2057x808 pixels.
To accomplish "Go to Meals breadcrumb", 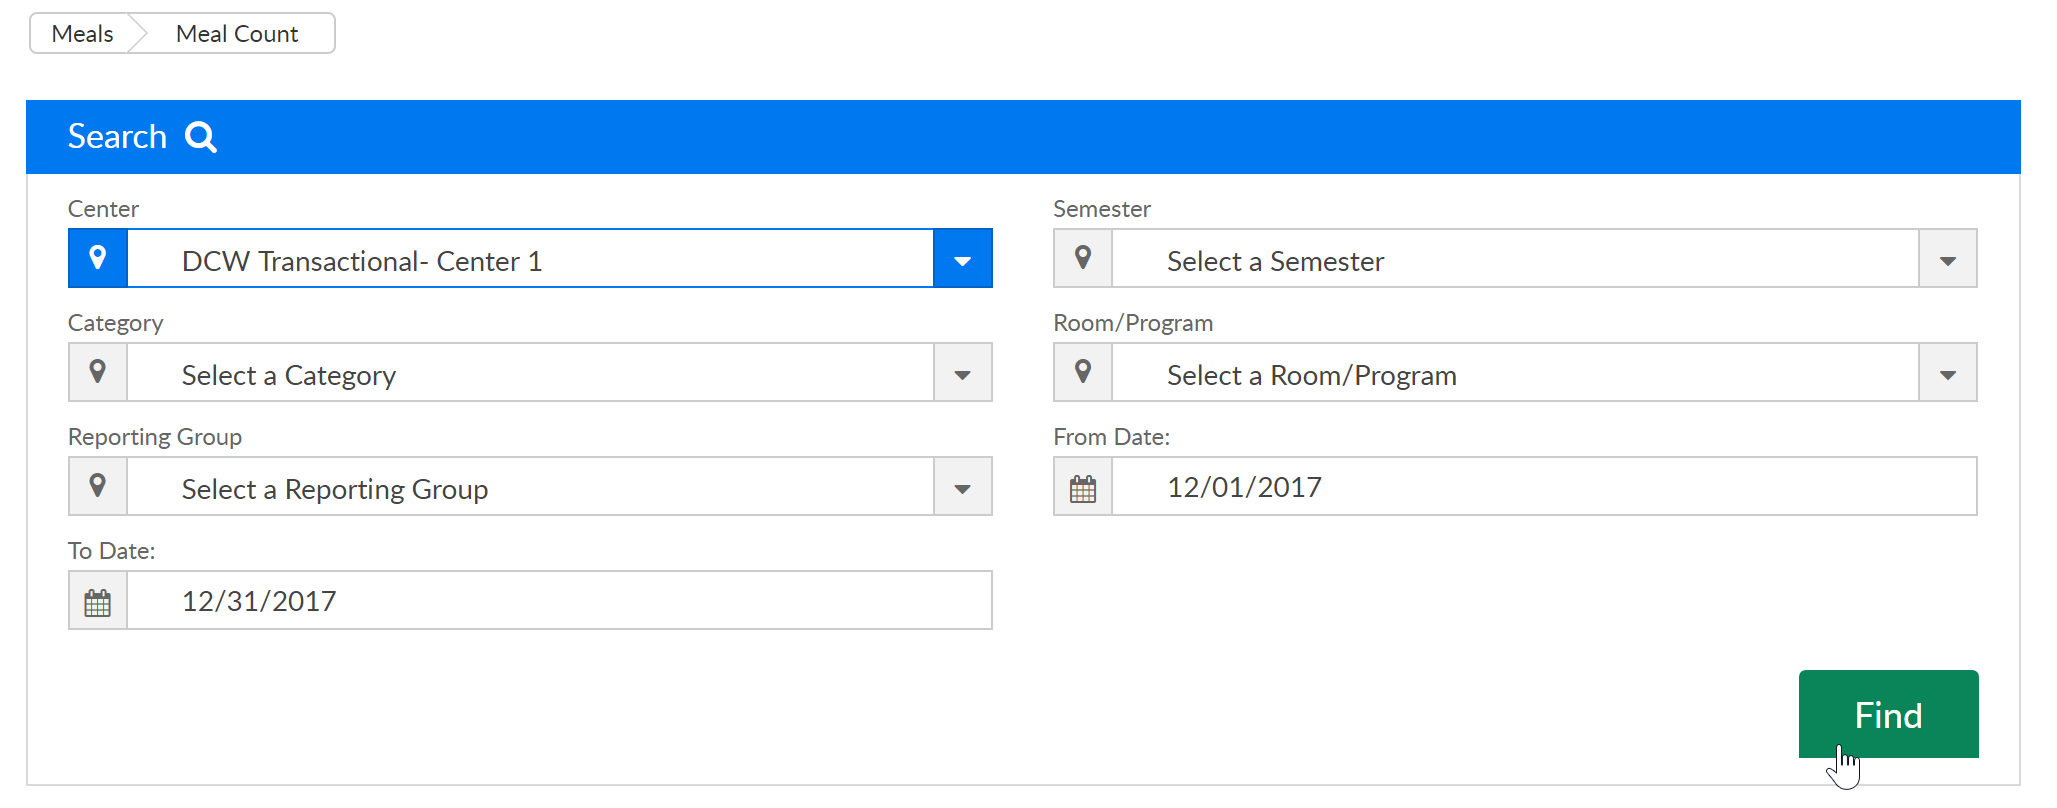I will (x=82, y=34).
